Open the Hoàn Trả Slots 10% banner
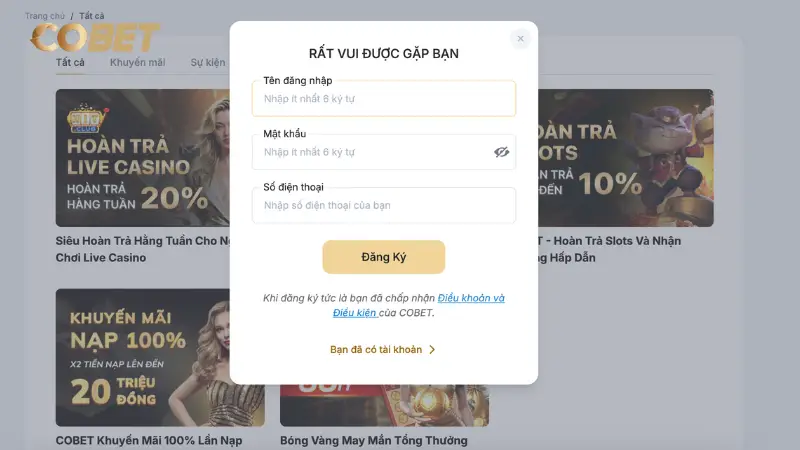Screen dimensions: 800x450 pos(626,158)
